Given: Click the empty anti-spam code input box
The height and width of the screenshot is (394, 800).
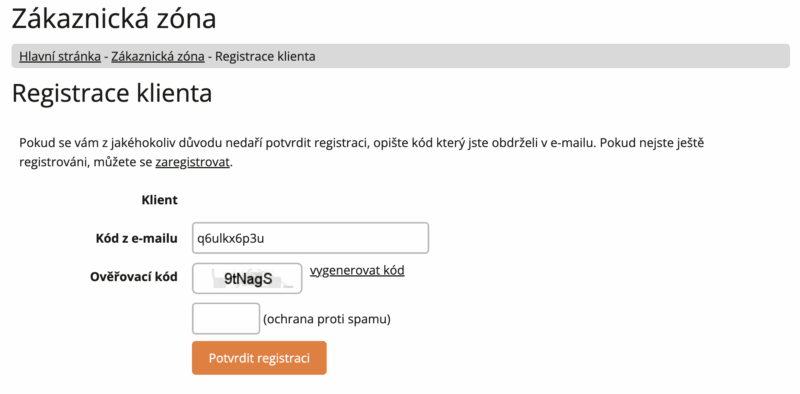Looking at the screenshot, I should point(226,318).
